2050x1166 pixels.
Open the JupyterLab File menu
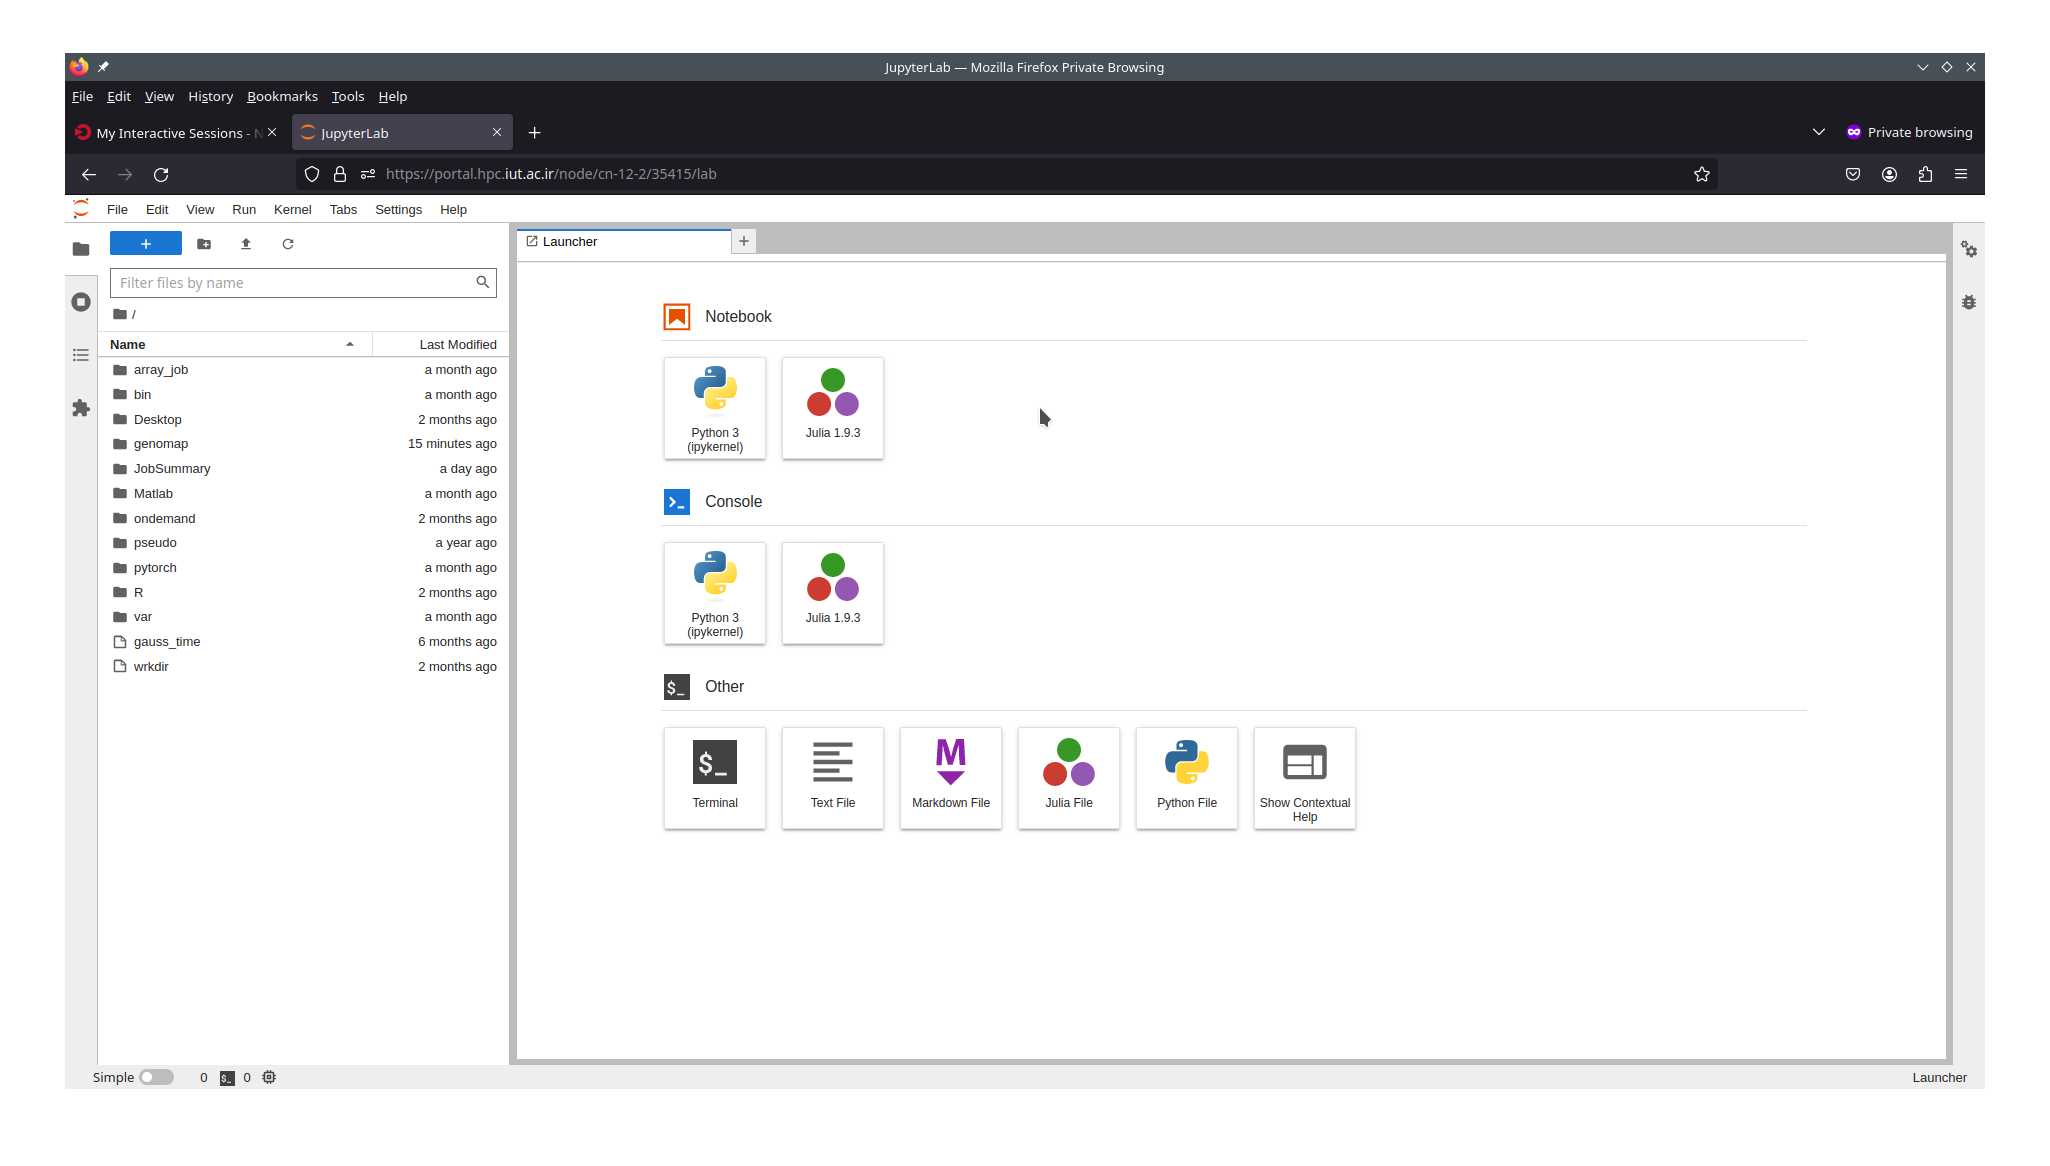(x=117, y=210)
